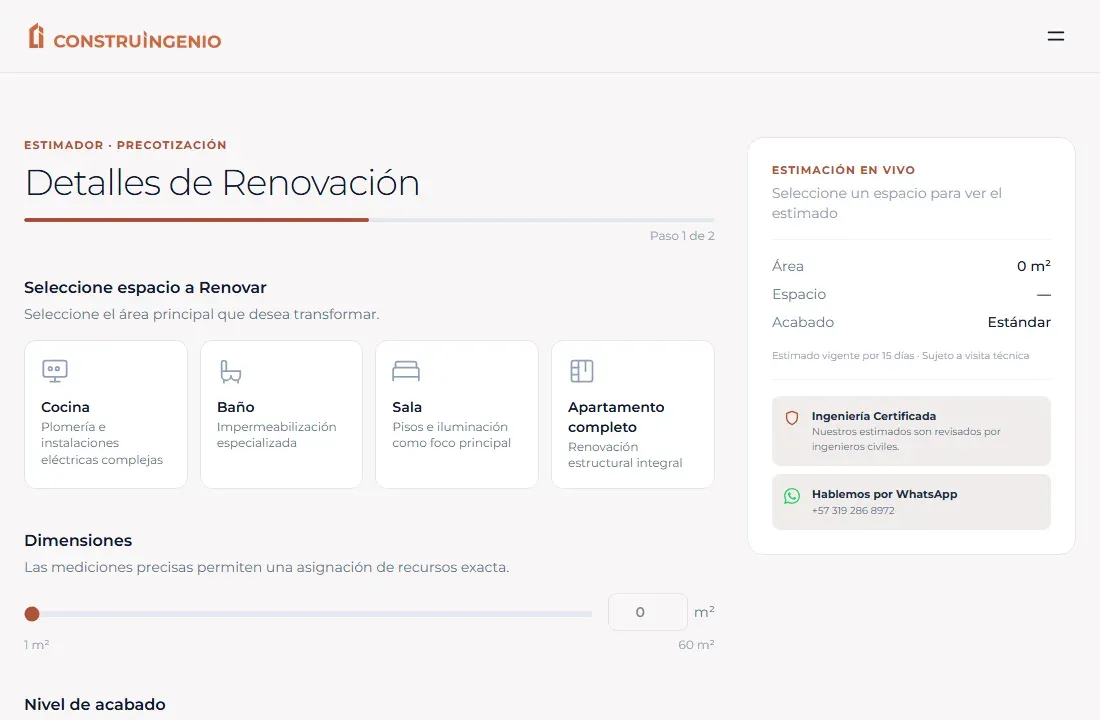Select the Baño renovation card
Viewport: 1100px width, 720px height.
(x=281, y=414)
